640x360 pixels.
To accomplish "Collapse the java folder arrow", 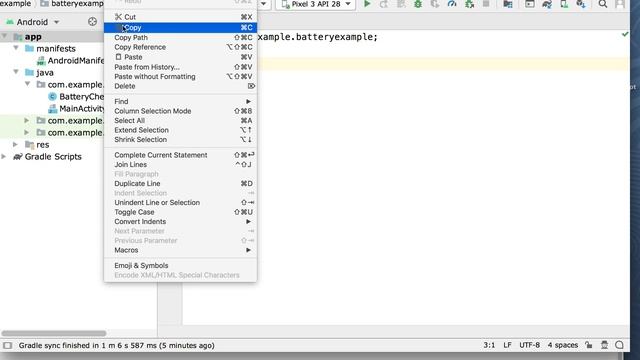I will pyautogui.click(x=16, y=72).
